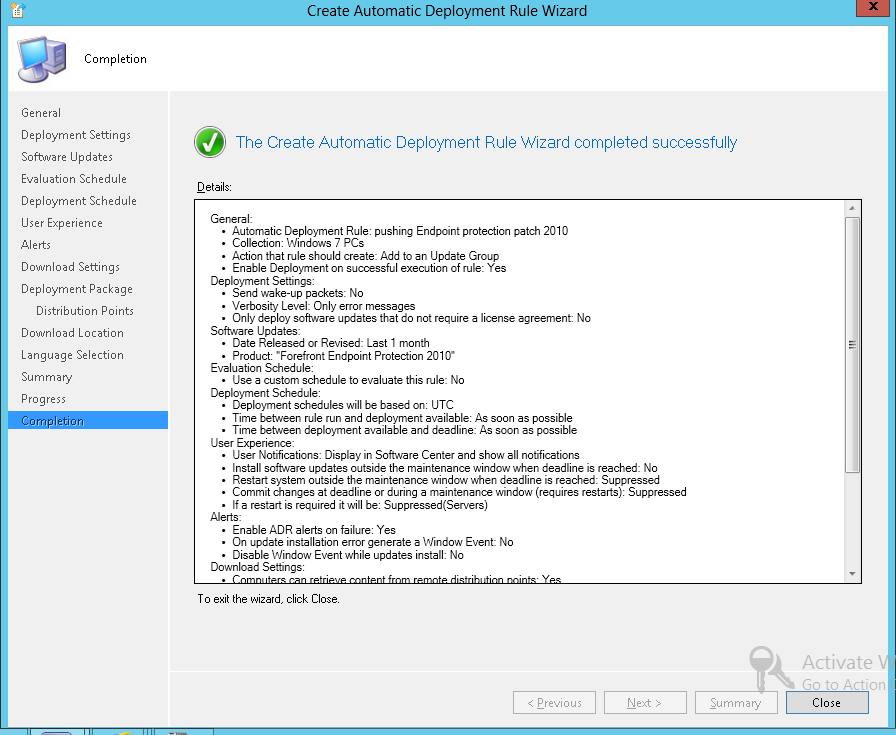Click 'Enable Deployment on successful execution' line

369,268
